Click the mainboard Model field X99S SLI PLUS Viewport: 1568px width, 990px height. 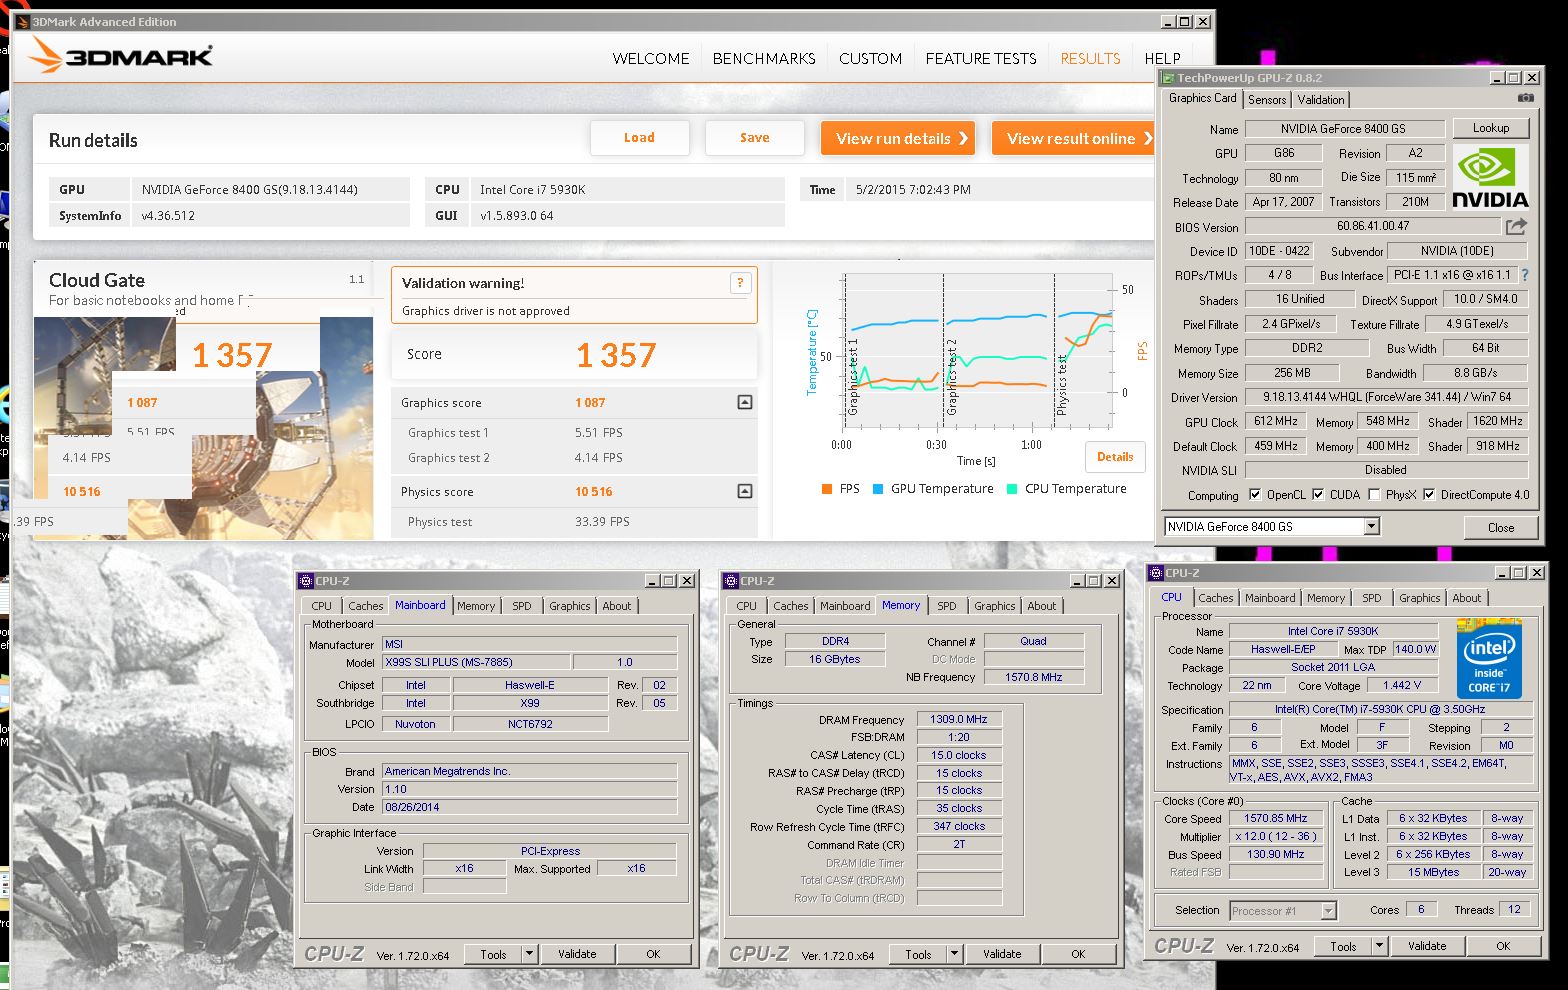(x=476, y=662)
